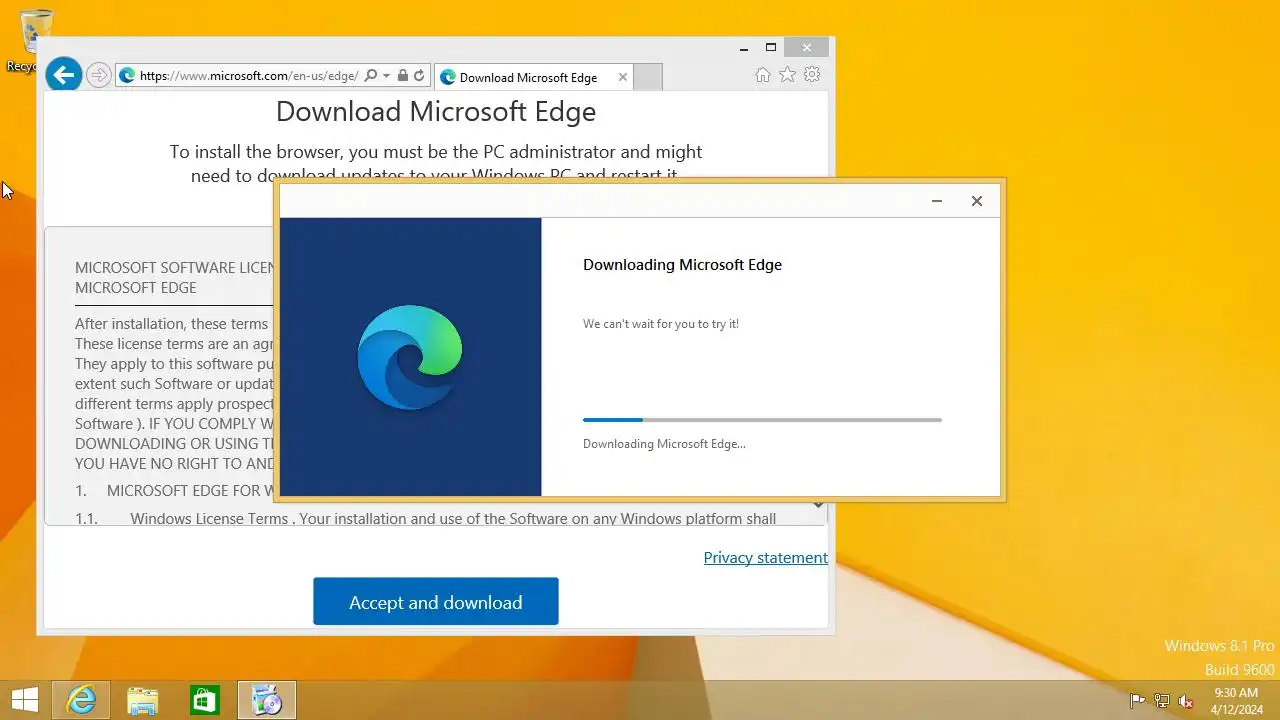Click the Download Microsoft Edge page heading

436,111
